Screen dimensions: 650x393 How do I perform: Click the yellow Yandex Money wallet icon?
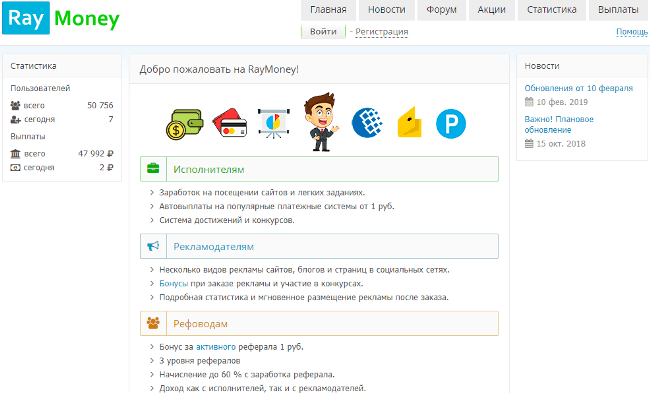[x=410, y=122]
